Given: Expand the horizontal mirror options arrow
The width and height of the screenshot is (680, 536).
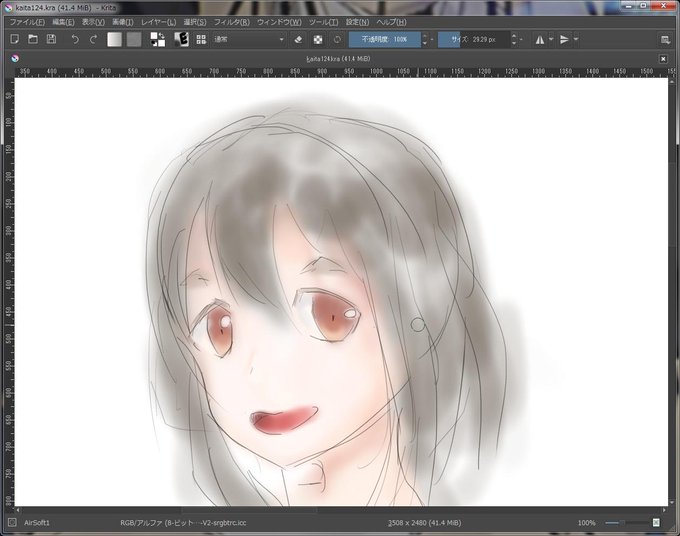Looking at the screenshot, I should coord(551,39).
